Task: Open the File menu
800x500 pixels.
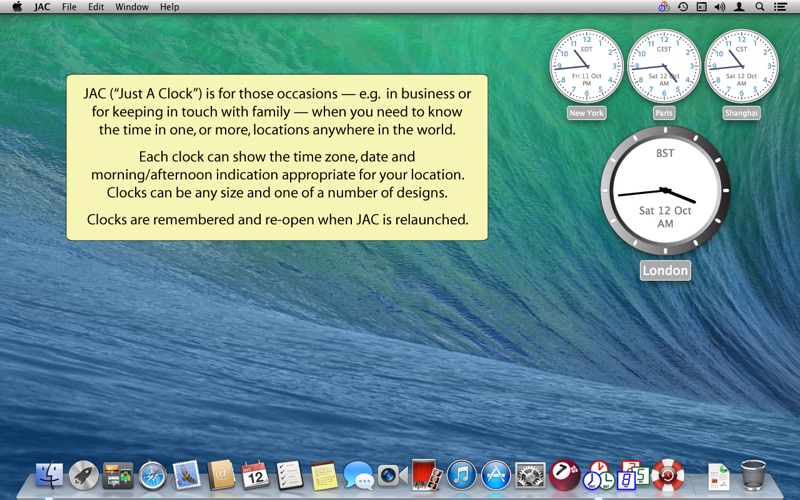Action: click(69, 7)
